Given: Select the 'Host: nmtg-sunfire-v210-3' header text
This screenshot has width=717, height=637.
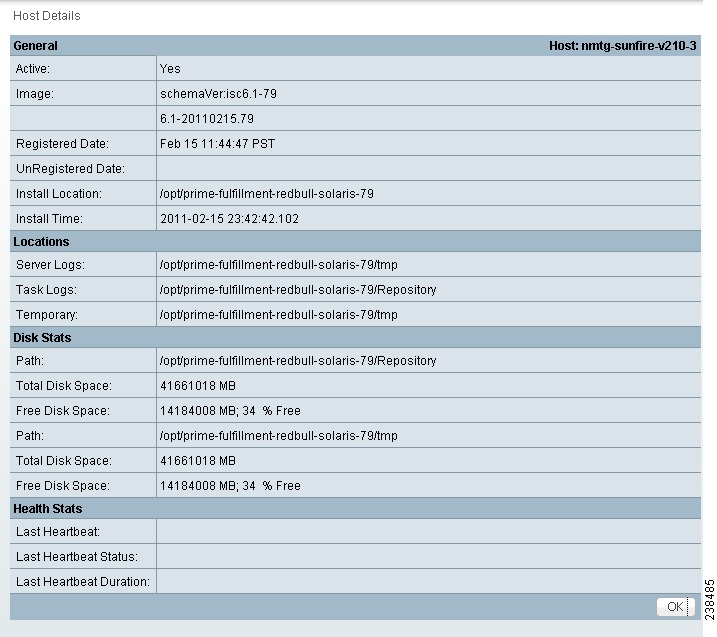Looking at the screenshot, I should [x=622, y=46].
